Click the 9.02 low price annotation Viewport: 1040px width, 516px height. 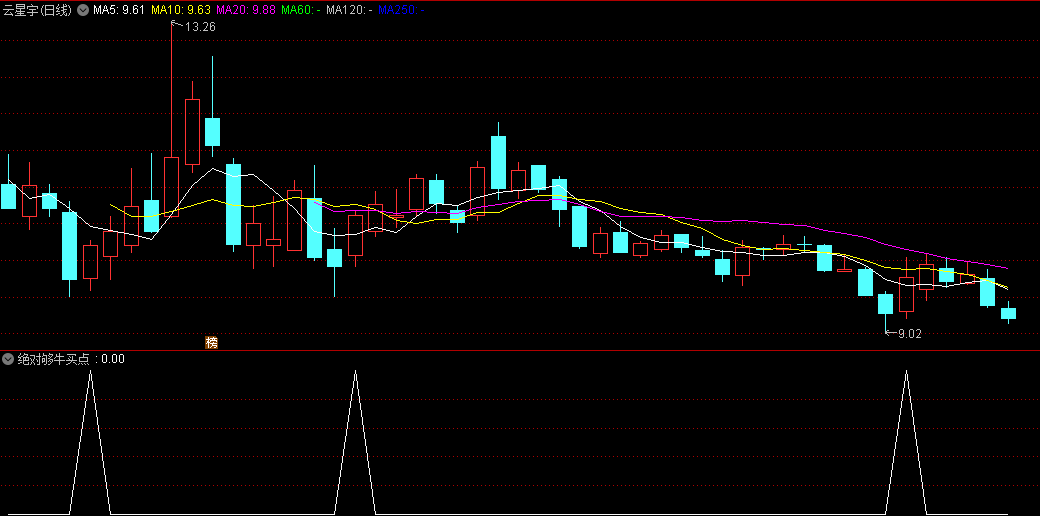pos(909,334)
